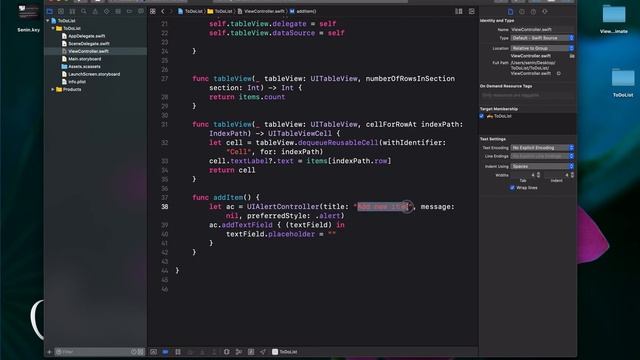Screen dimensions: 640x360
Task: Click the editor options split icon
Action: point(459,11)
